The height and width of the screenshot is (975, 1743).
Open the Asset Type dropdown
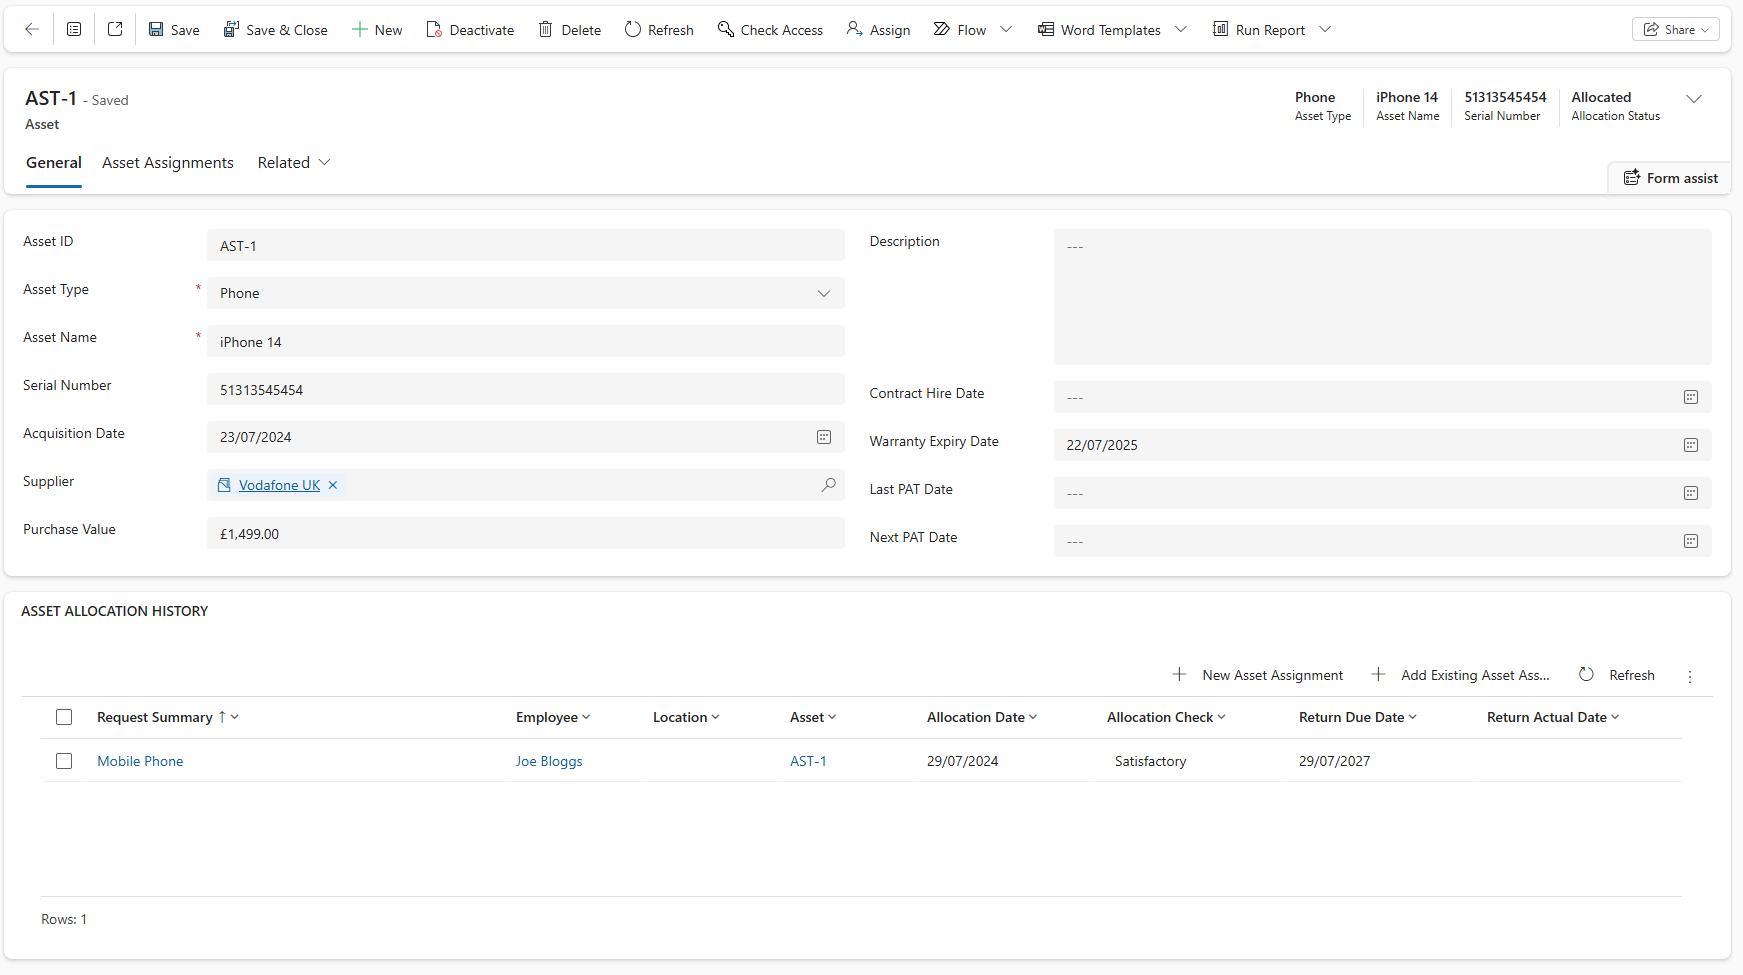click(x=823, y=293)
